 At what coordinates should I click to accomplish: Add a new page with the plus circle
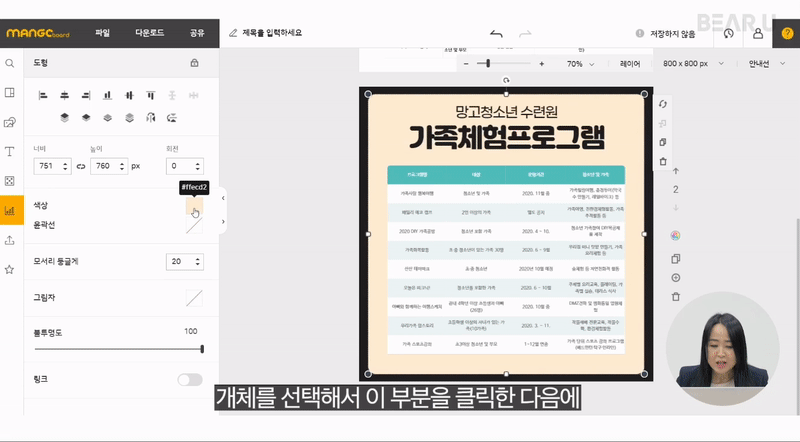click(676, 278)
